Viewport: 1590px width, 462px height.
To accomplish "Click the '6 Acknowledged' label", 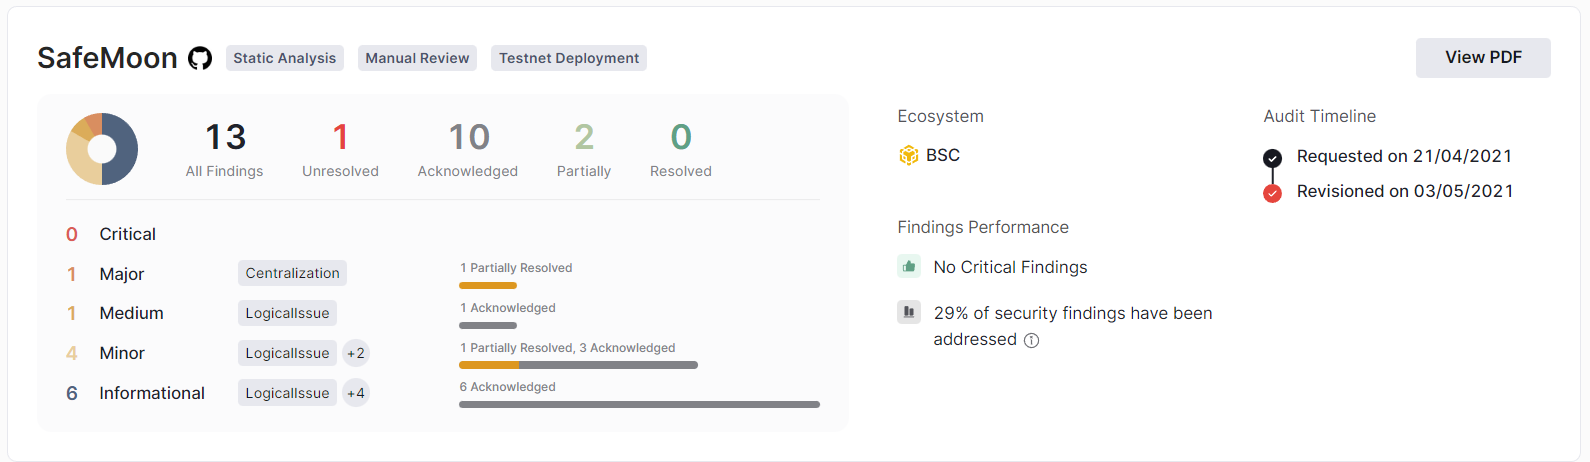I will pos(508,387).
